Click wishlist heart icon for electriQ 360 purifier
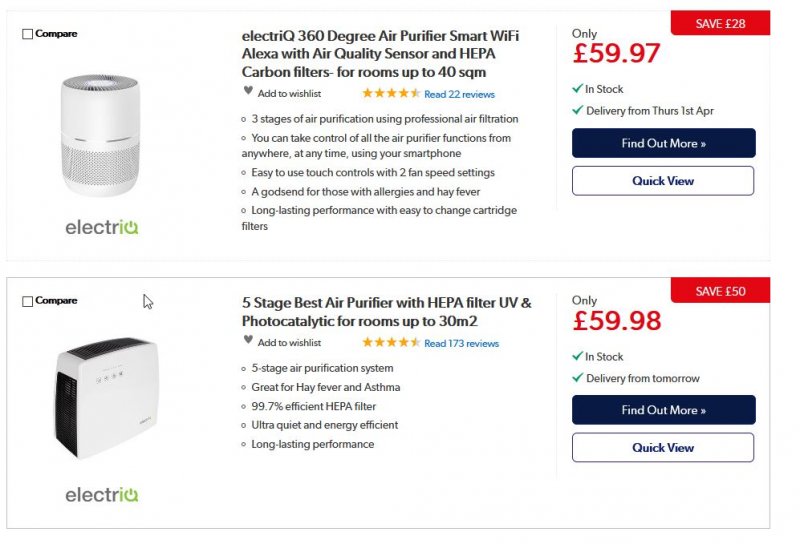Screen dimensions: 800x544 coord(248,92)
